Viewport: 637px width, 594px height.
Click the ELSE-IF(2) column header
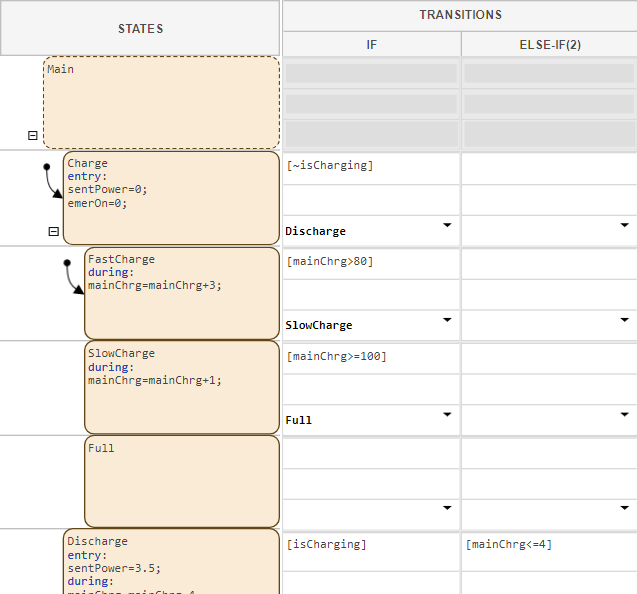pos(549,45)
